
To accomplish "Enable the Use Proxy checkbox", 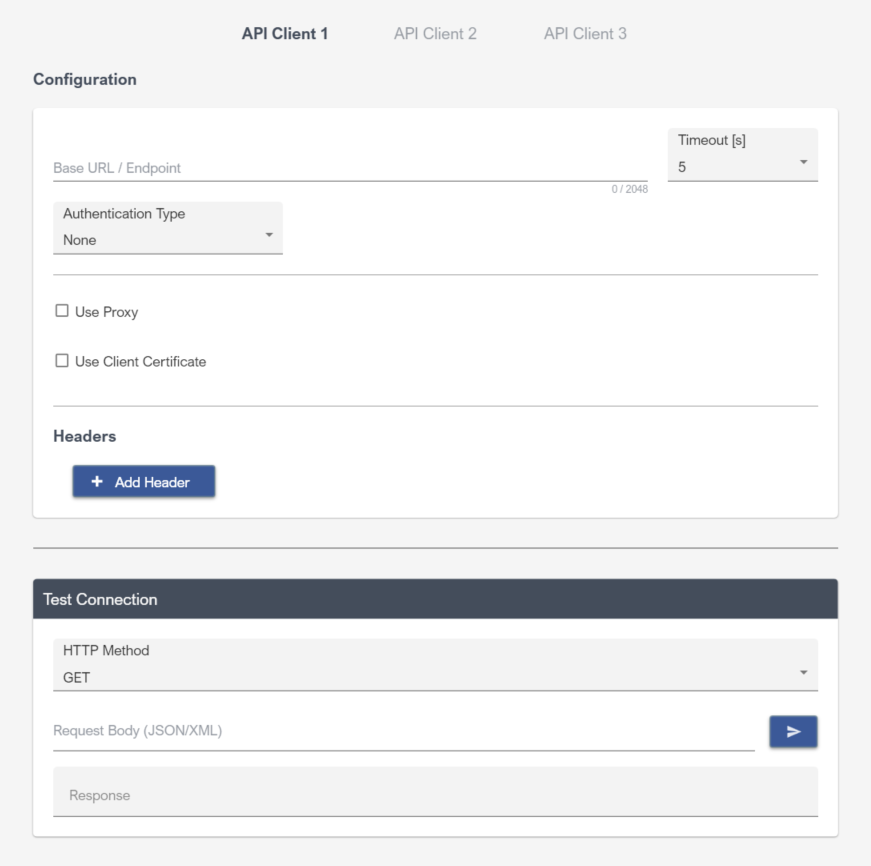I will tap(62, 312).
